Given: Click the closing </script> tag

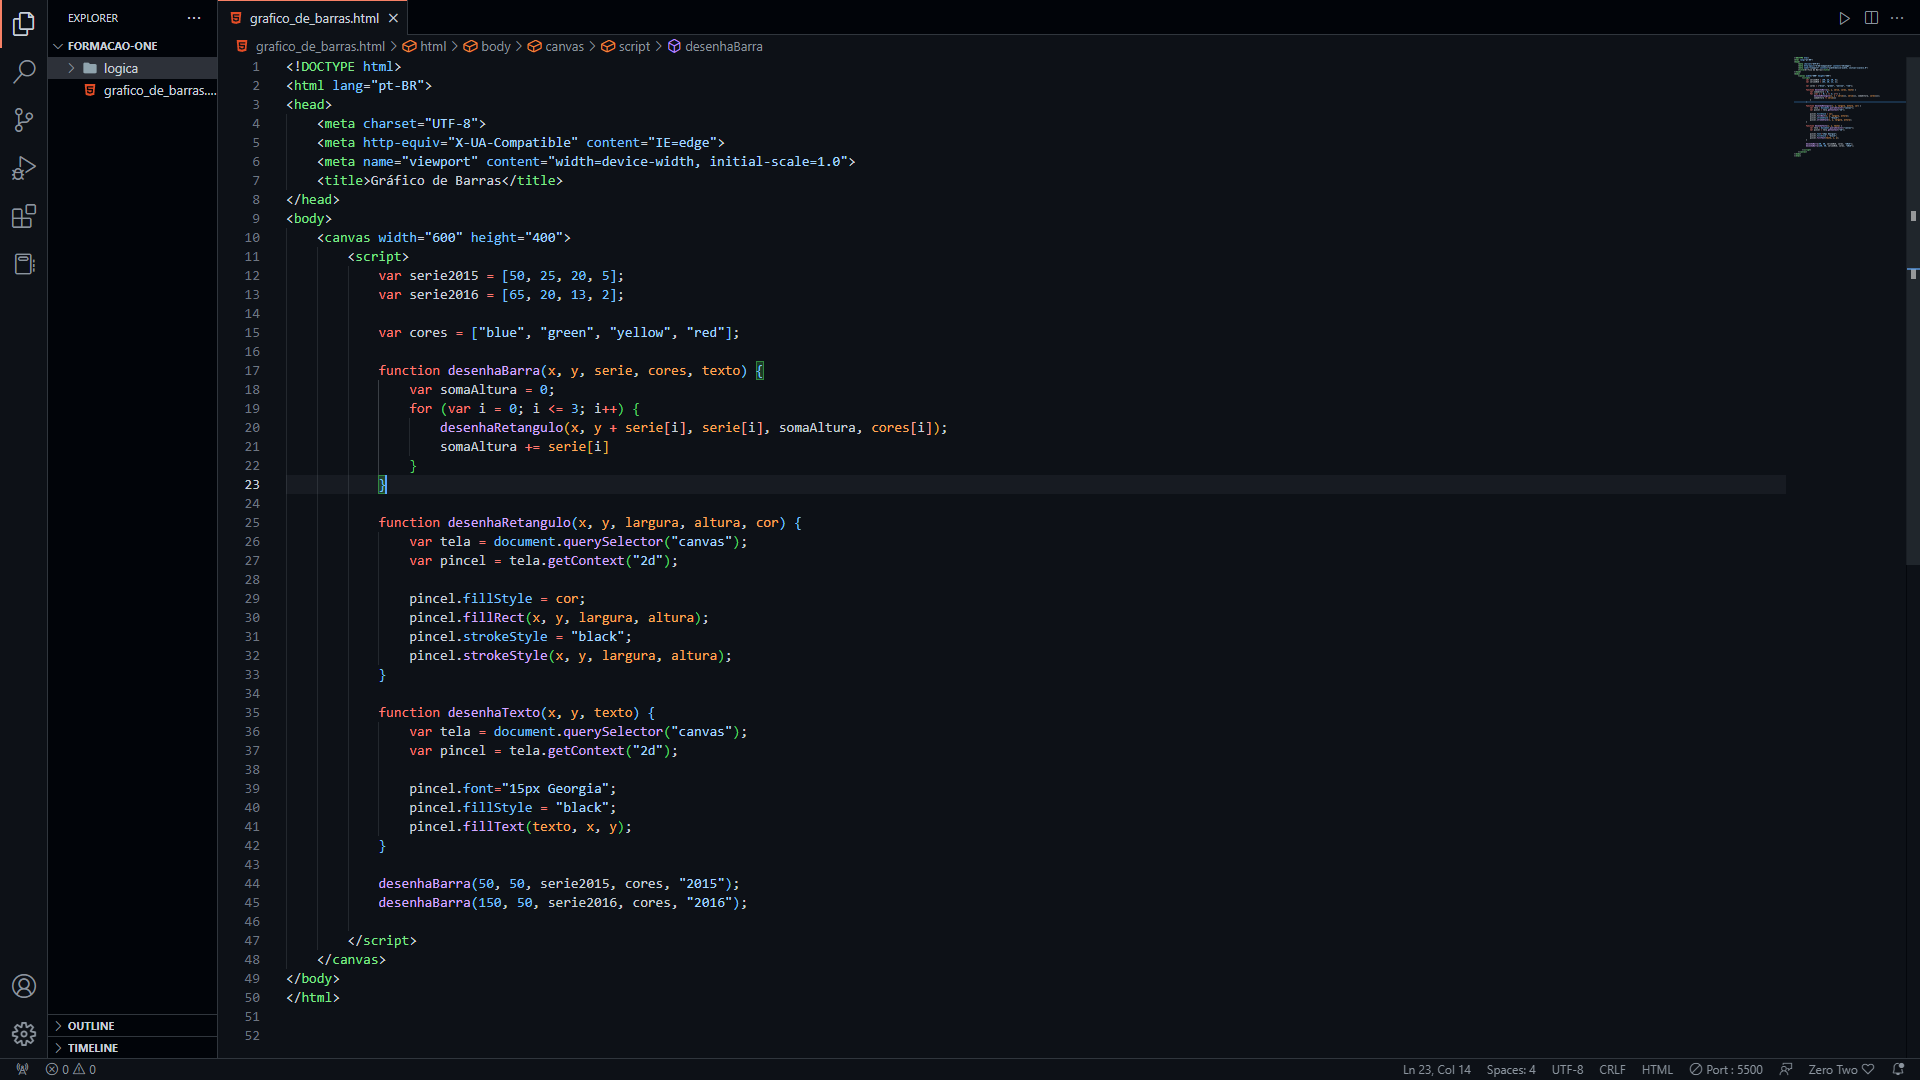Looking at the screenshot, I should (x=382, y=940).
